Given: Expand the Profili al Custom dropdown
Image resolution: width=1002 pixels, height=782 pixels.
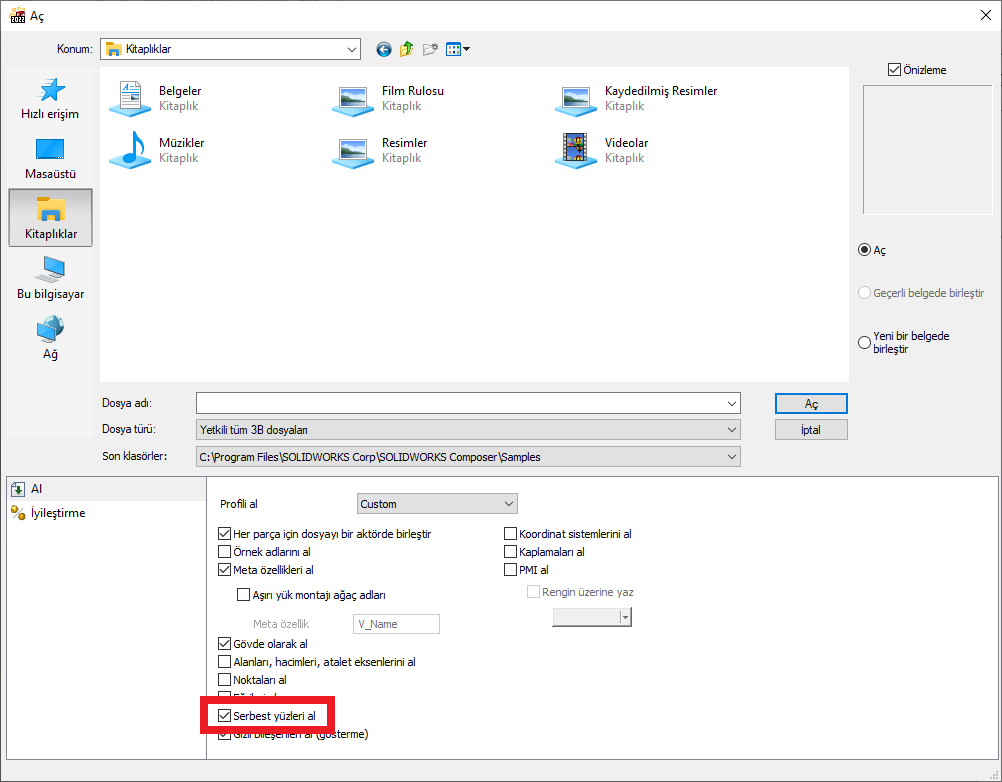Looking at the screenshot, I should coord(437,504).
